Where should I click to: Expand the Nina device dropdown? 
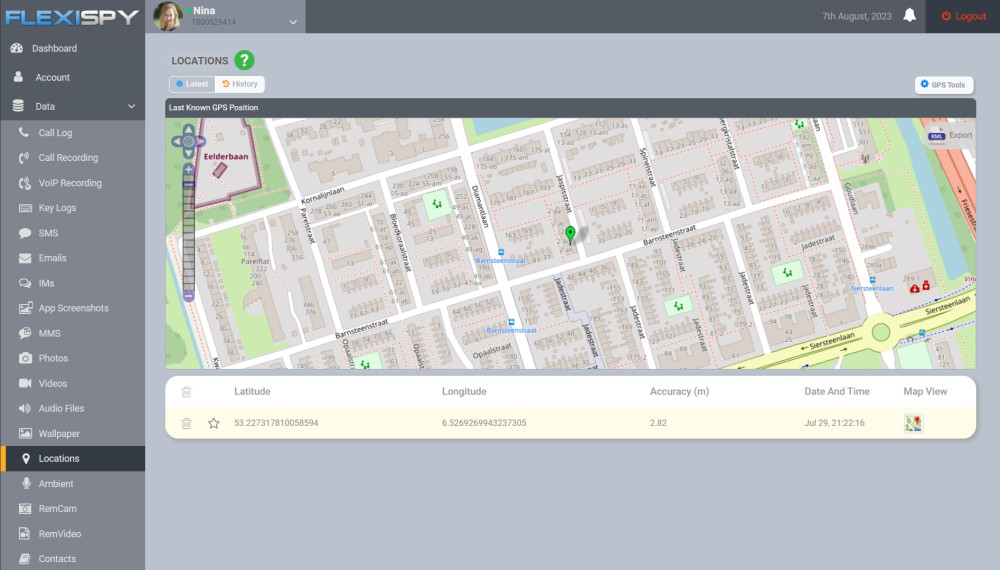coord(293,21)
